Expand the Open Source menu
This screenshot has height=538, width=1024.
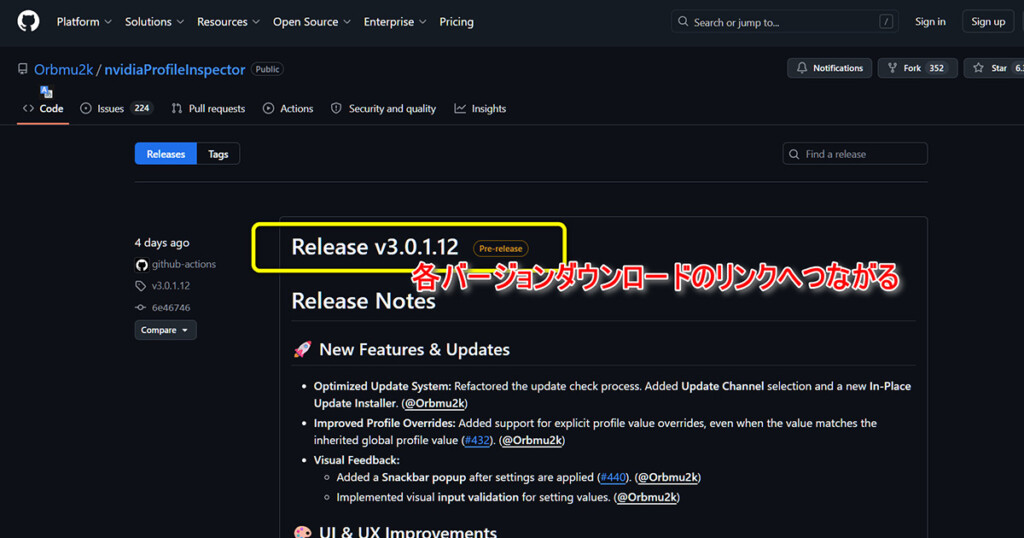312,22
